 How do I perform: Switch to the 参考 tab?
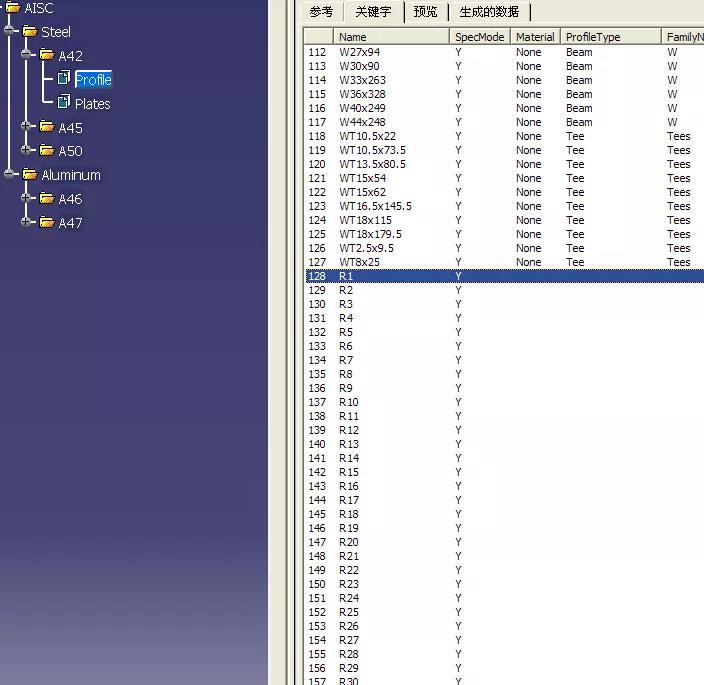coord(321,12)
